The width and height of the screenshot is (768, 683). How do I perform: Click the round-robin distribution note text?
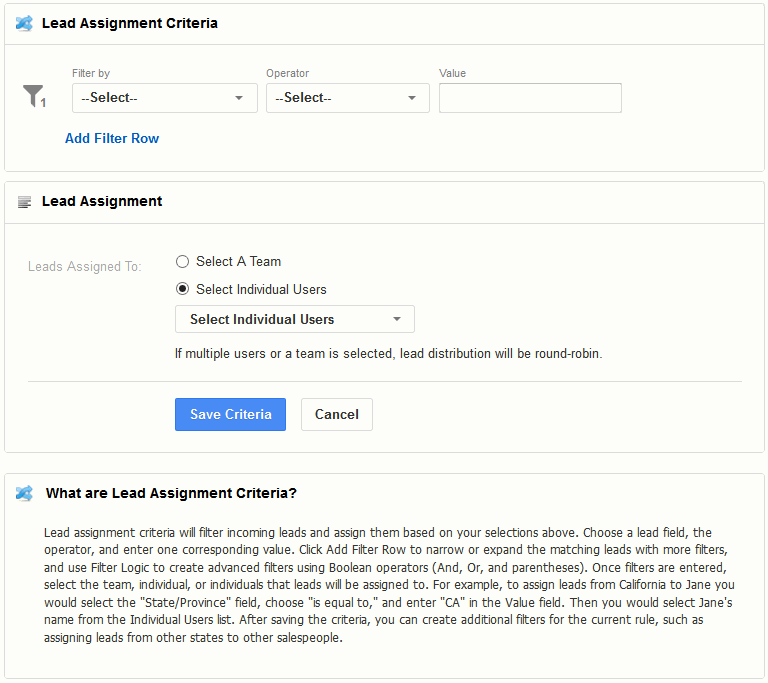[388, 354]
